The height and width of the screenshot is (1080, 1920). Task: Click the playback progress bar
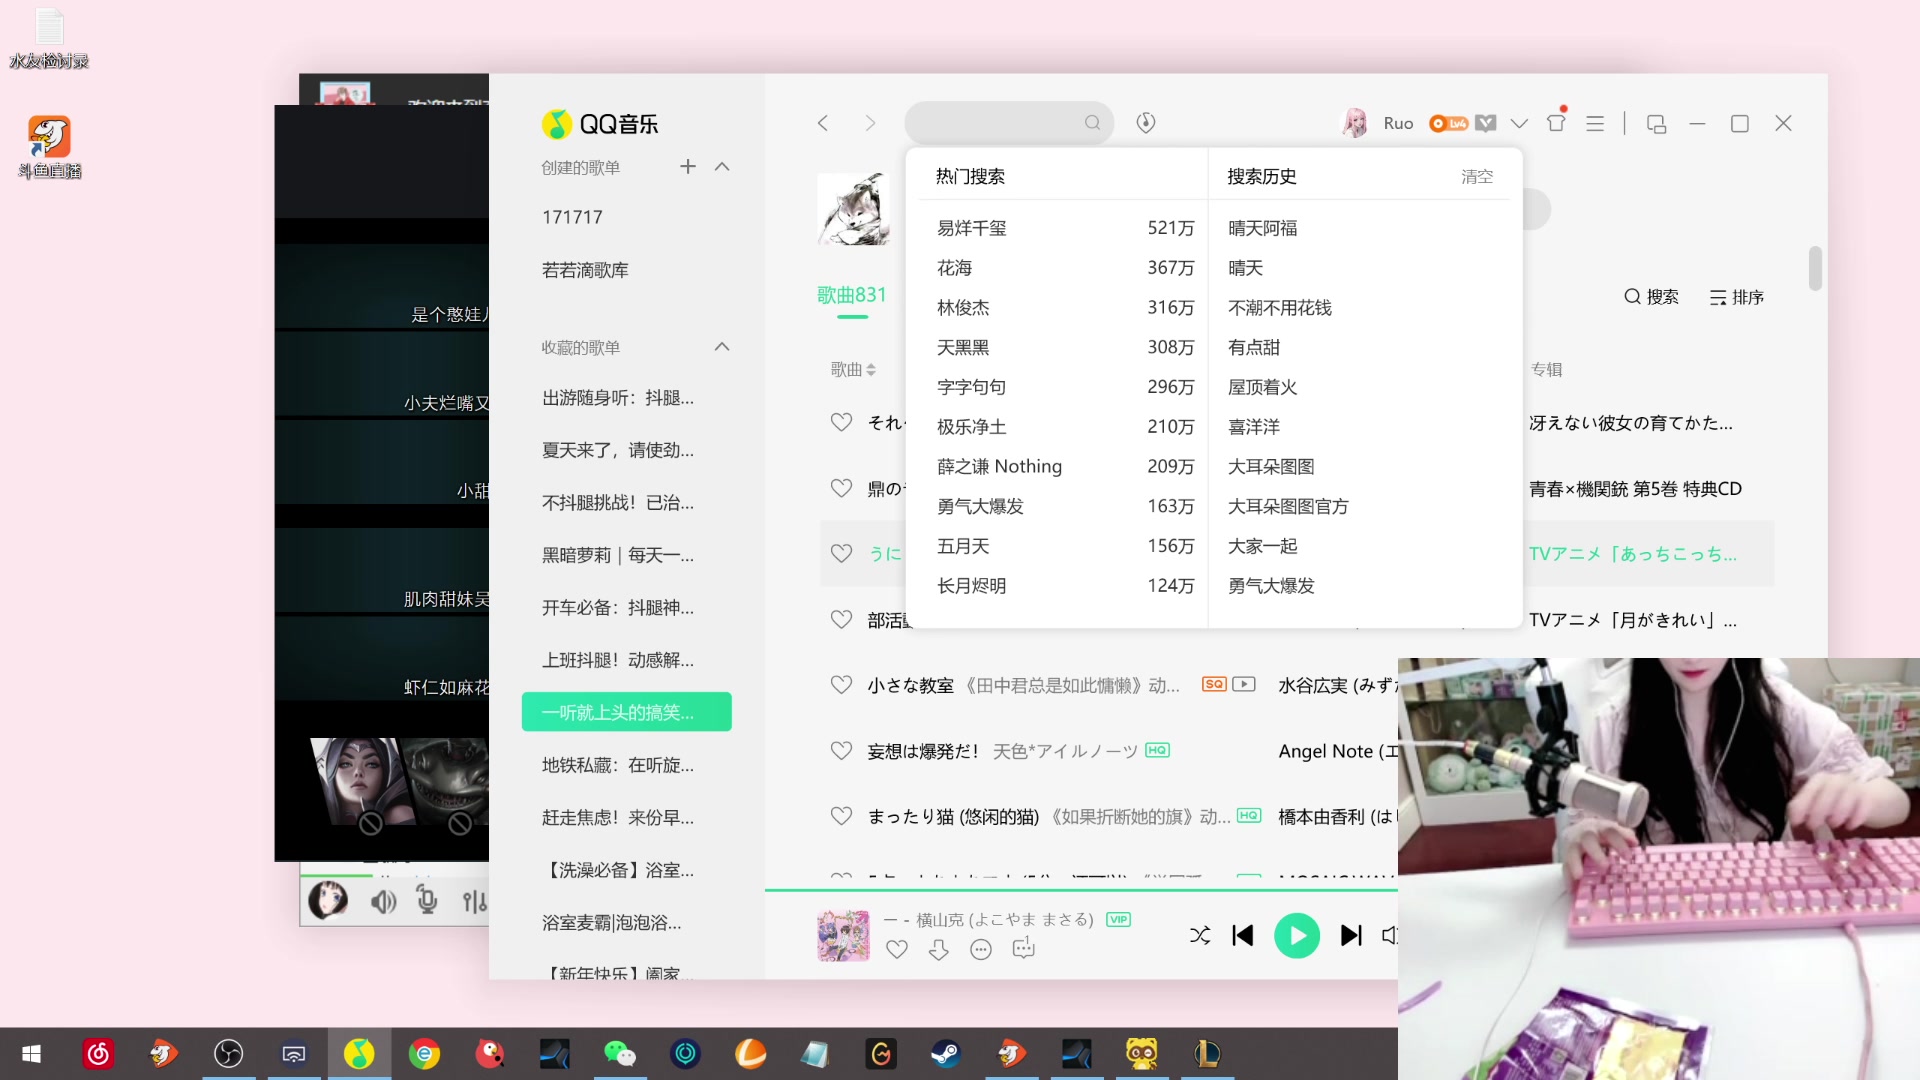pos(1082,890)
